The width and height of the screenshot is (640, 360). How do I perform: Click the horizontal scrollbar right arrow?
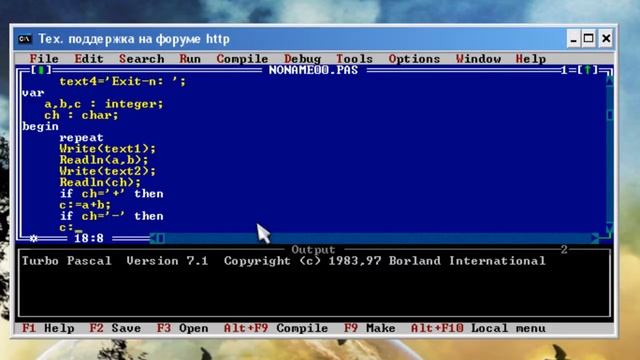pyautogui.click(x=595, y=238)
